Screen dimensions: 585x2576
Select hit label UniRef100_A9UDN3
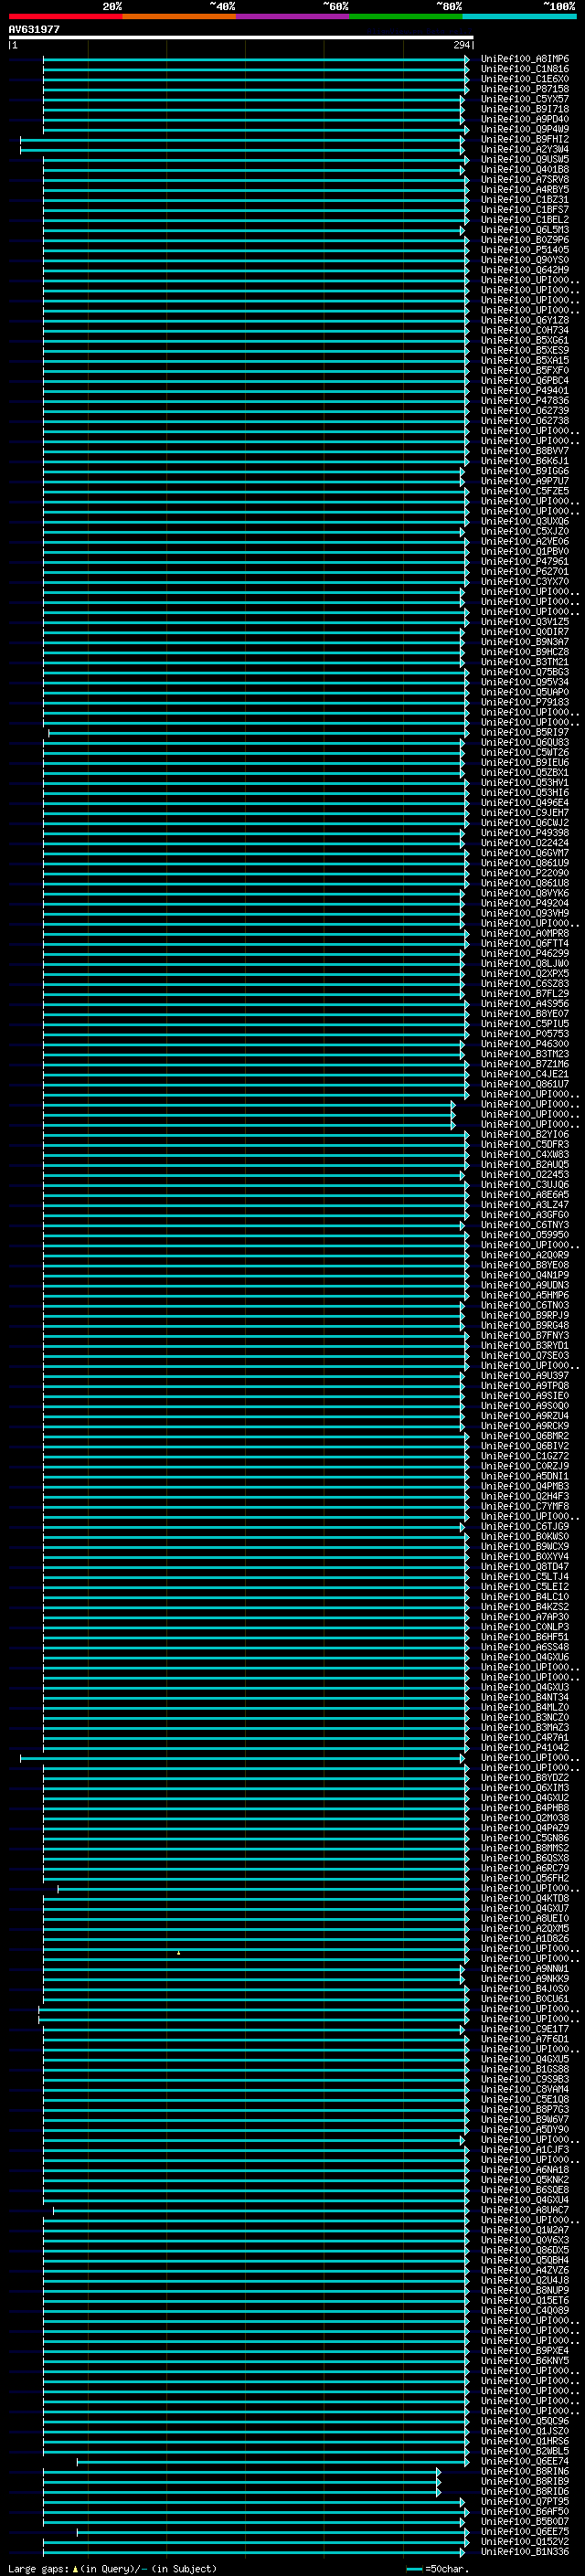click(x=524, y=1285)
